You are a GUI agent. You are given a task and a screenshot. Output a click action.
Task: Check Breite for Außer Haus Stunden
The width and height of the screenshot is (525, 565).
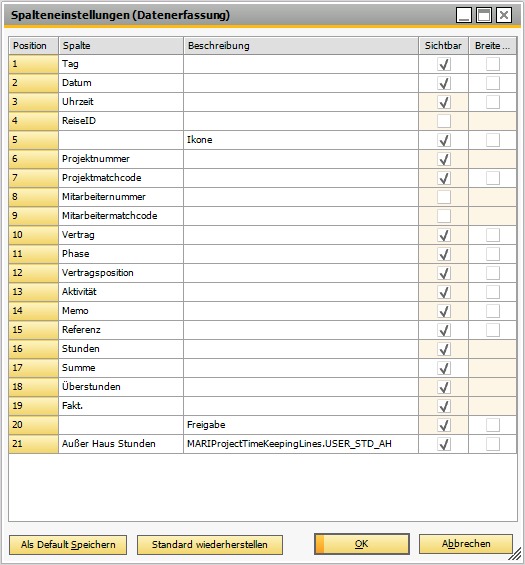coord(493,444)
